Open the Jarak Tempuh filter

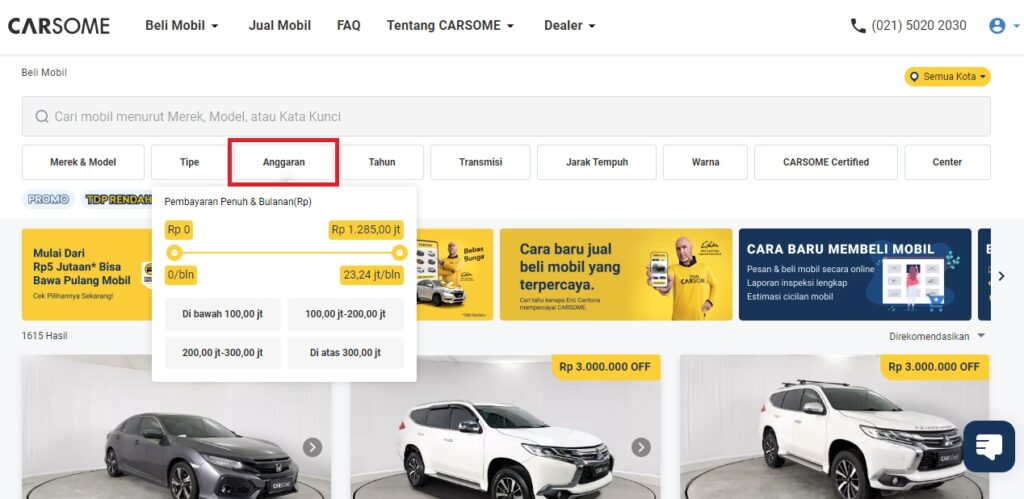[x=597, y=162]
